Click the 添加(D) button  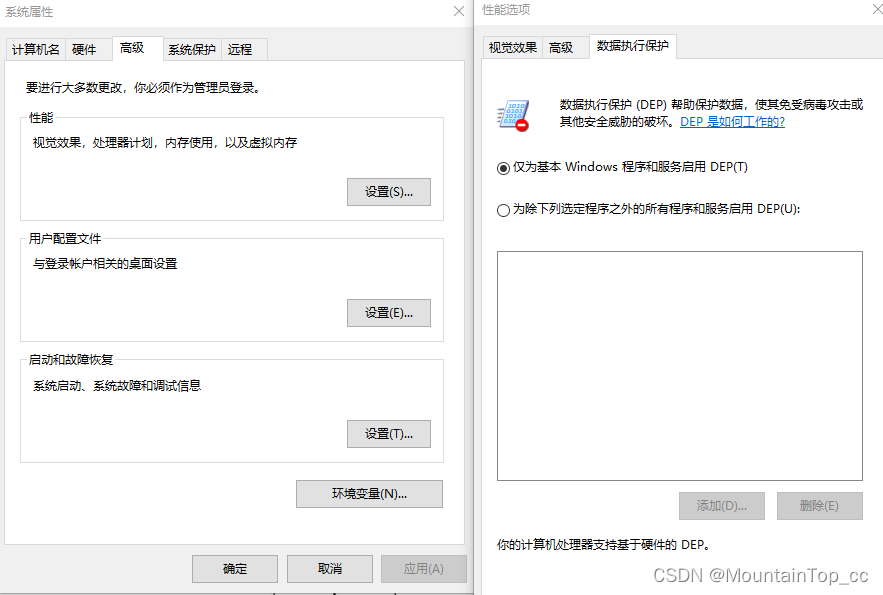722,506
